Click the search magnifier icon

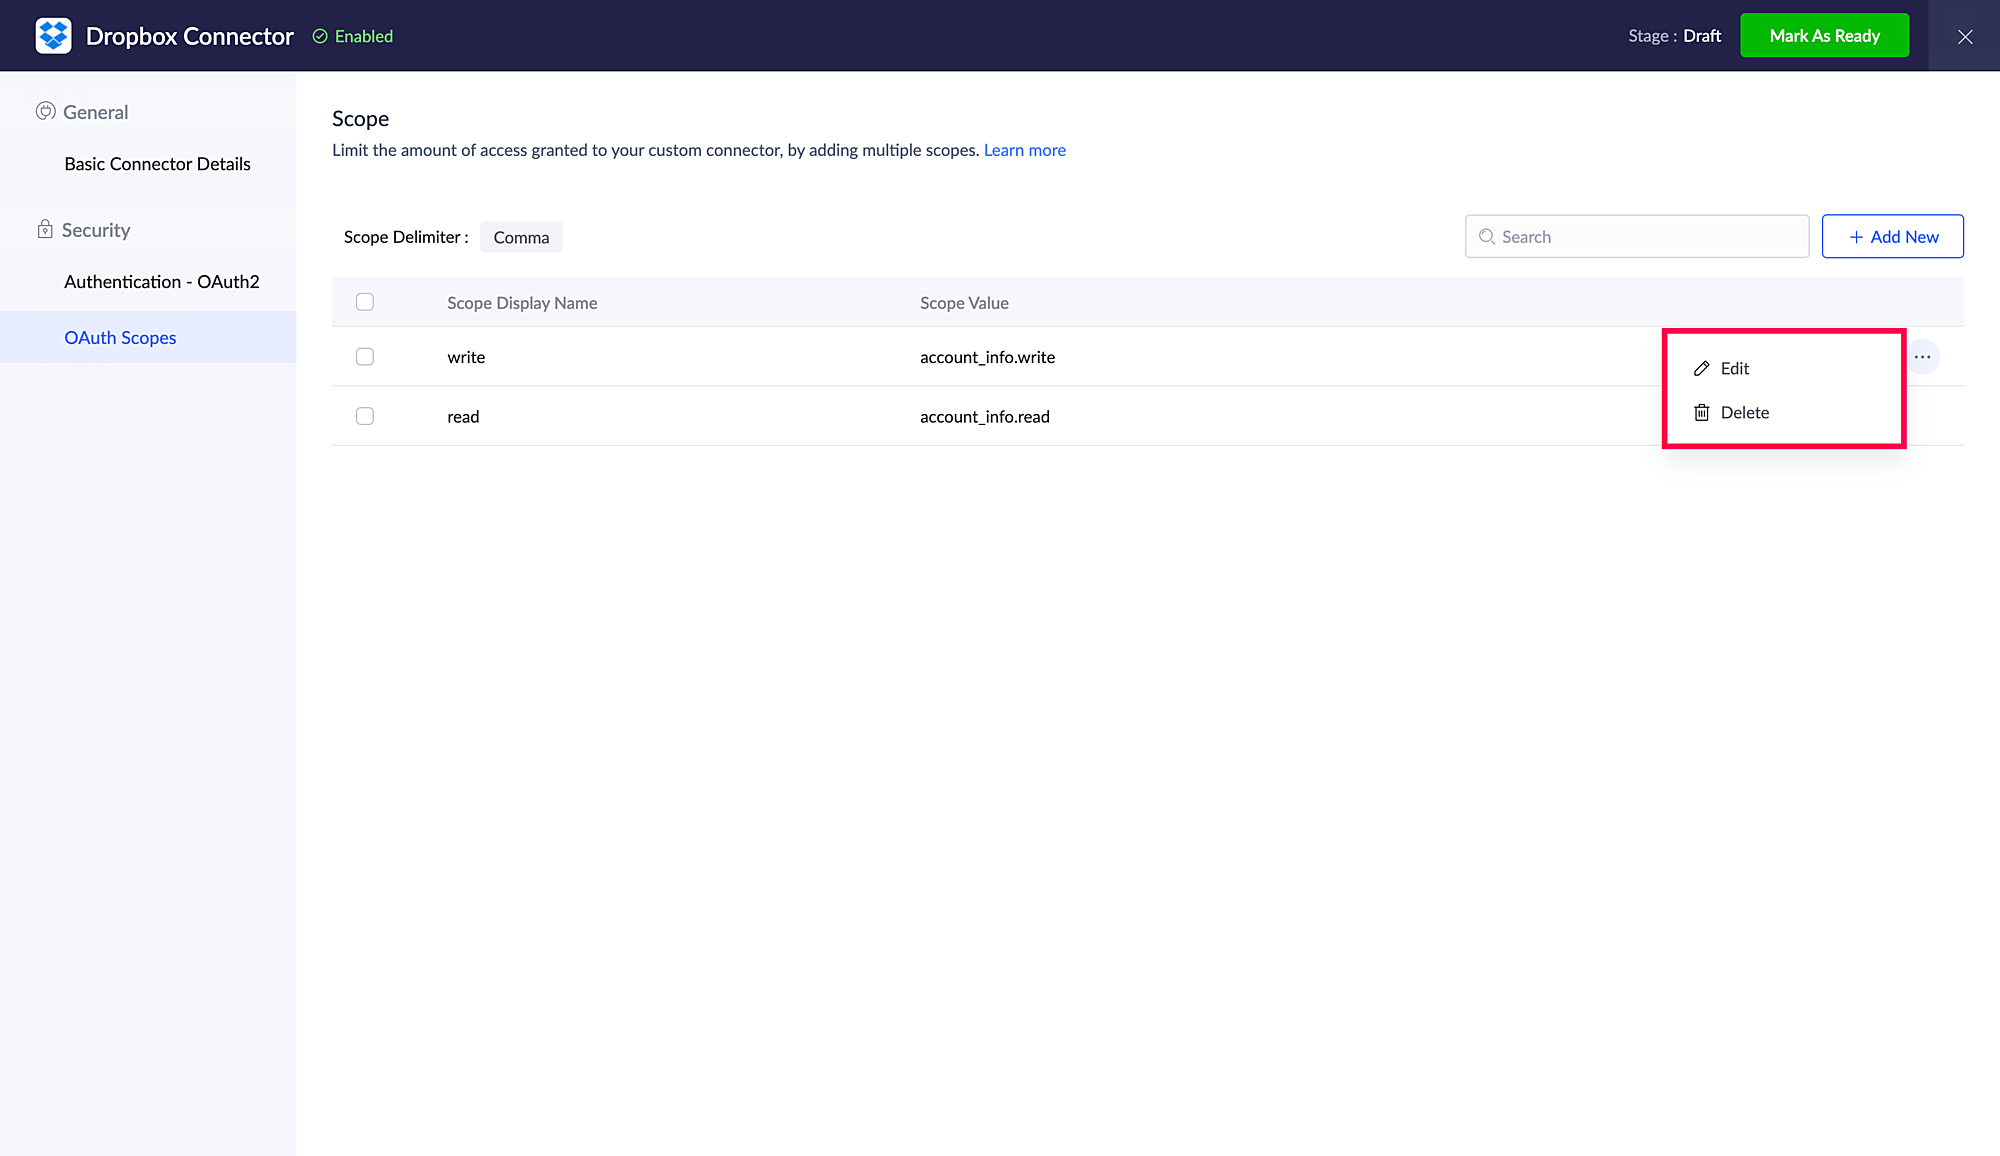1487,237
